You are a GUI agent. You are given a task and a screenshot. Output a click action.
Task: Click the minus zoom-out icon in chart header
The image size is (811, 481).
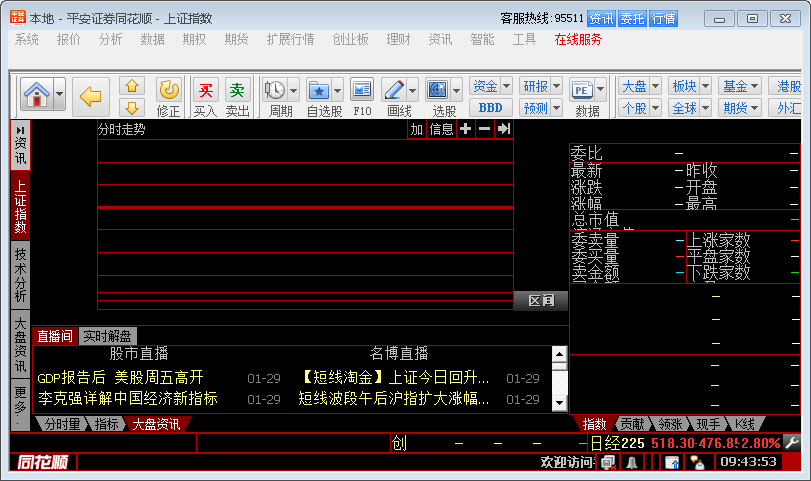485,129
